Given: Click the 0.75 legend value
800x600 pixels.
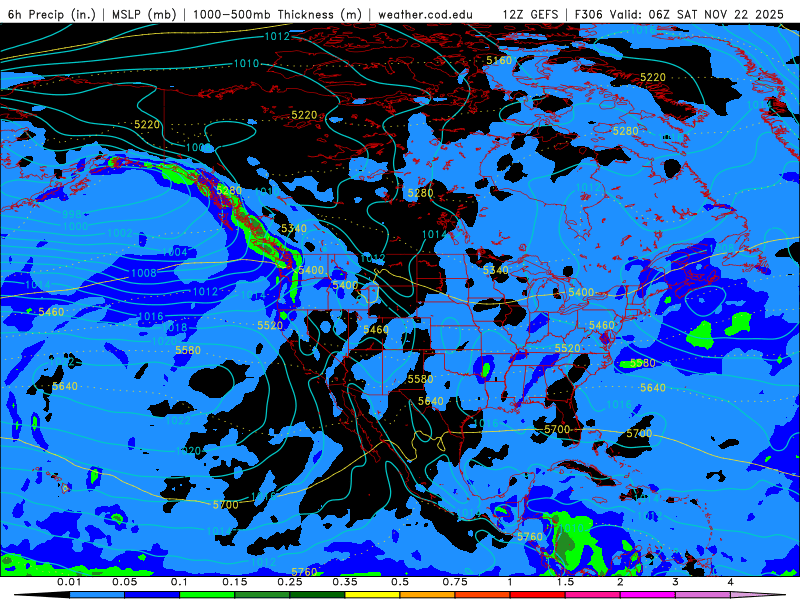Looking at the screenshot, I should click(455, 582).
